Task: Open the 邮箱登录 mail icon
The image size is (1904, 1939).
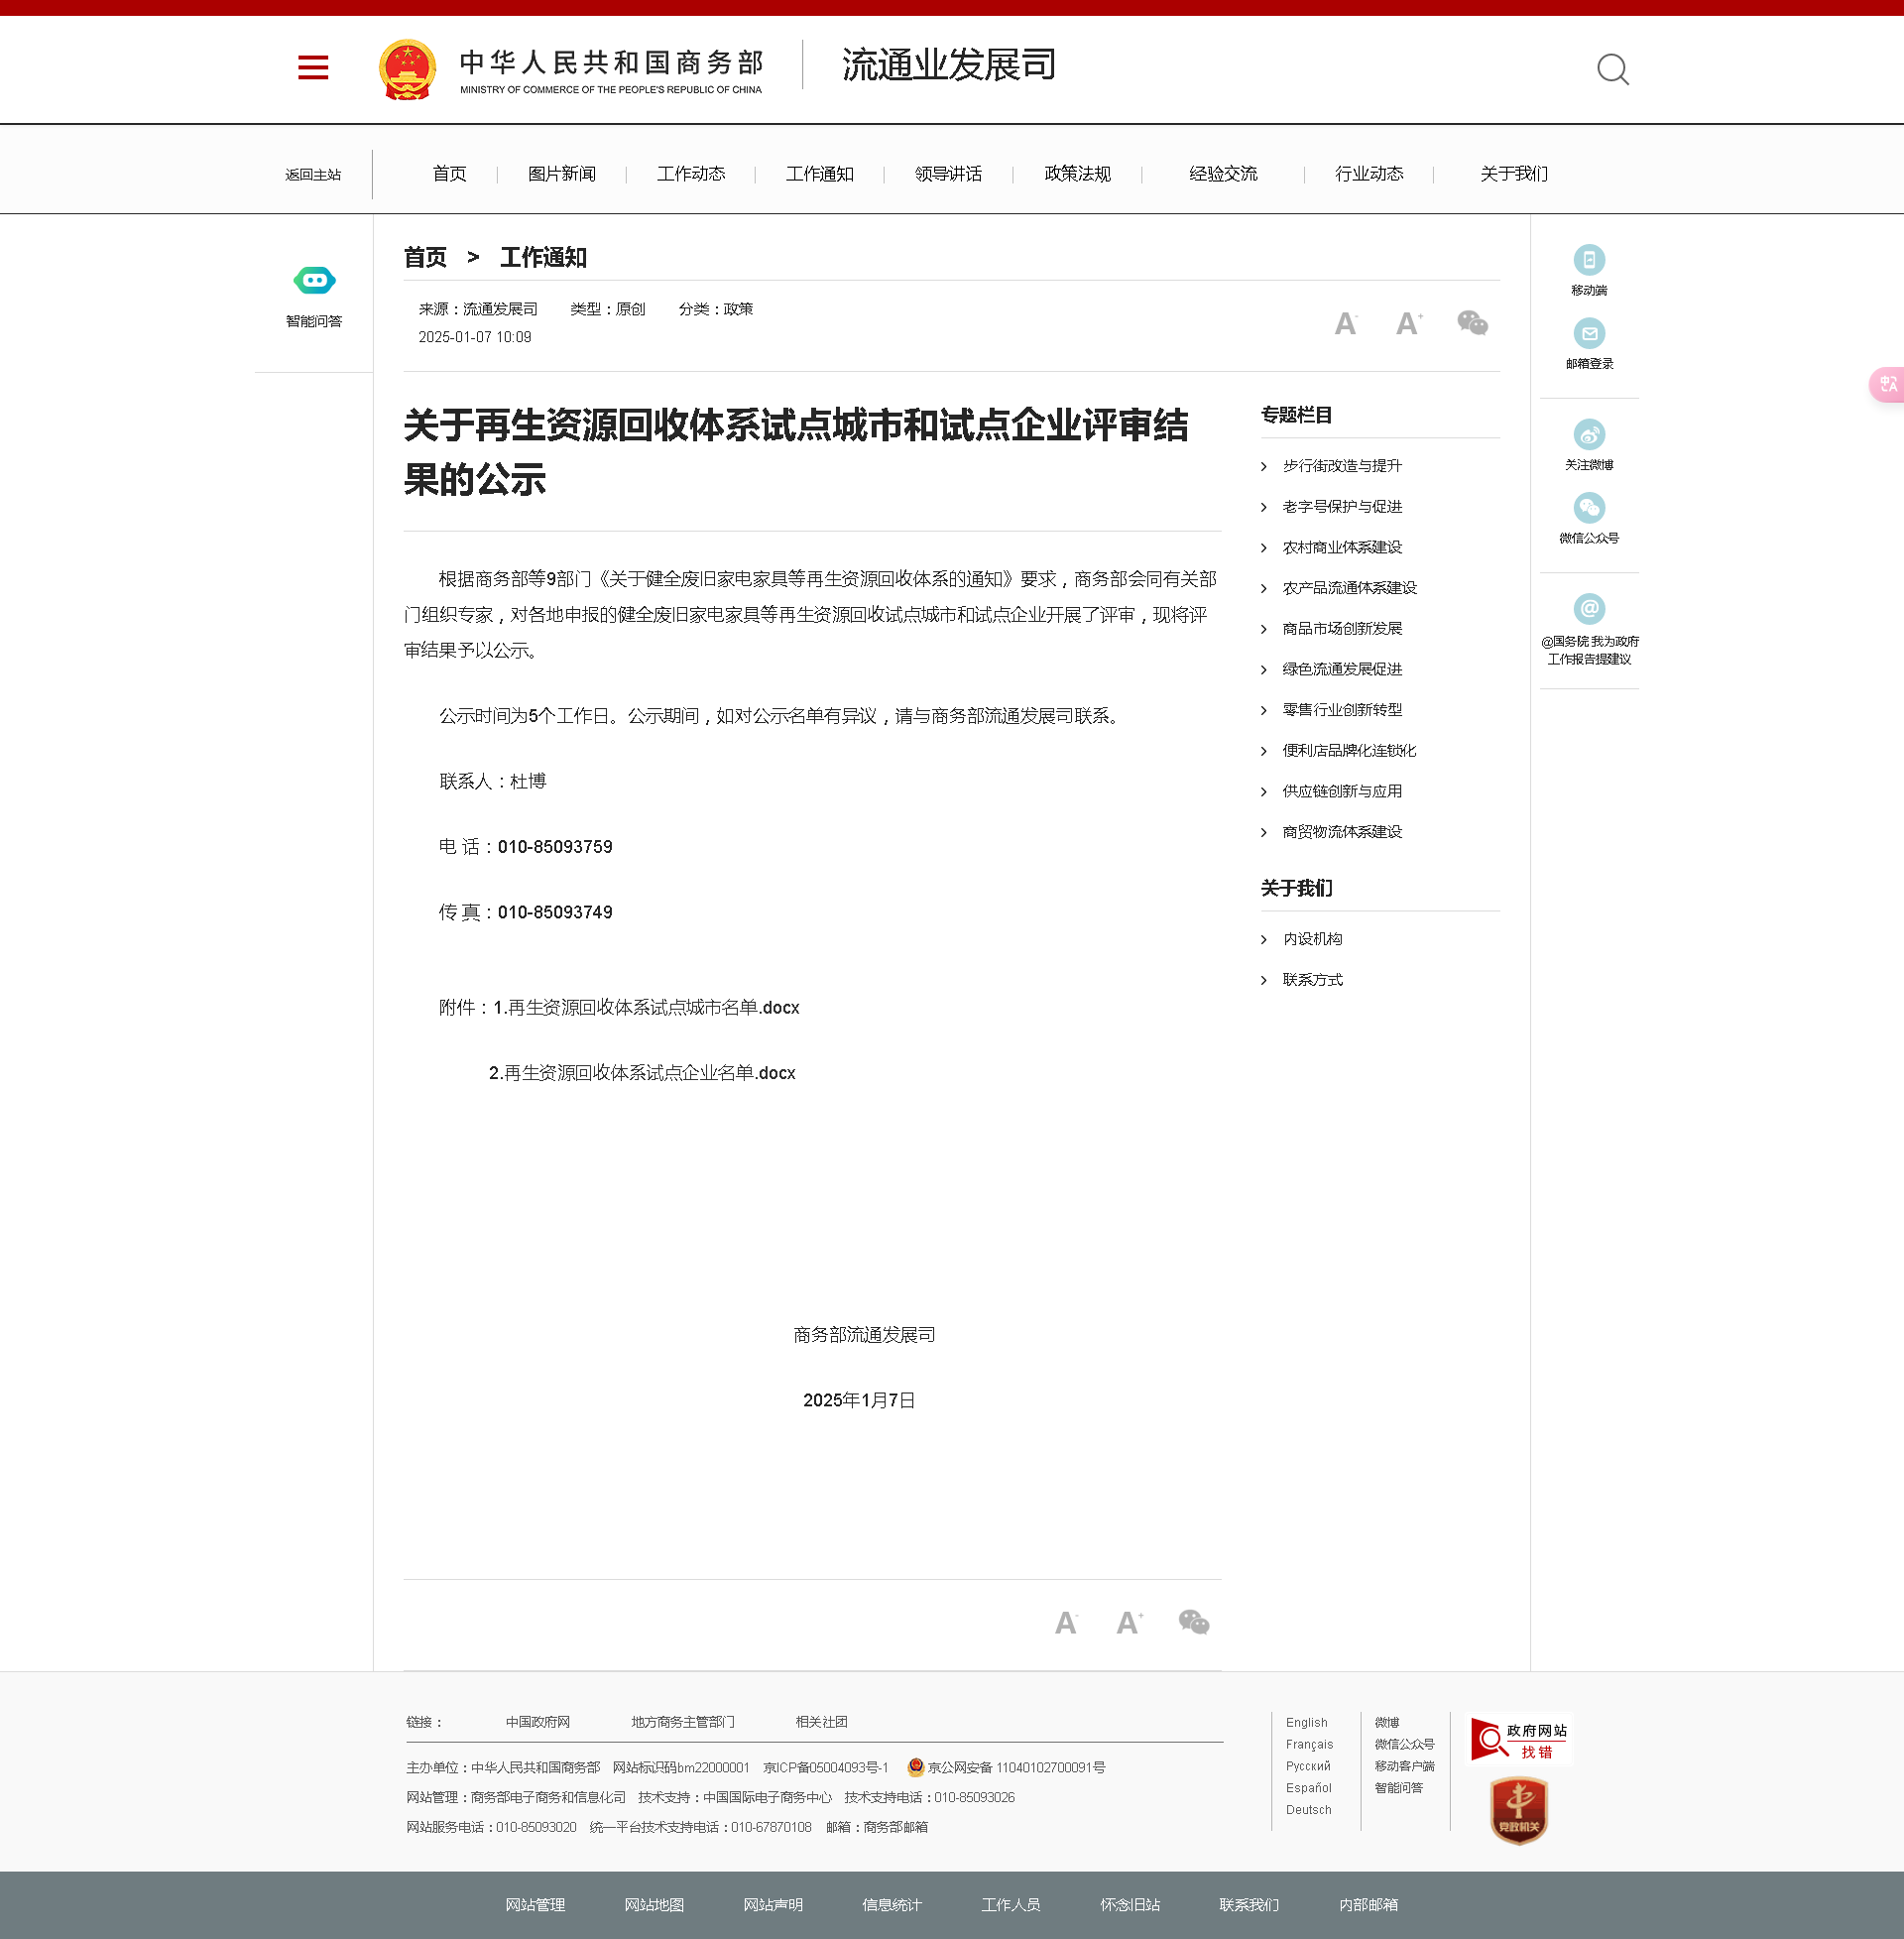Action: [x=1589, y=333]
